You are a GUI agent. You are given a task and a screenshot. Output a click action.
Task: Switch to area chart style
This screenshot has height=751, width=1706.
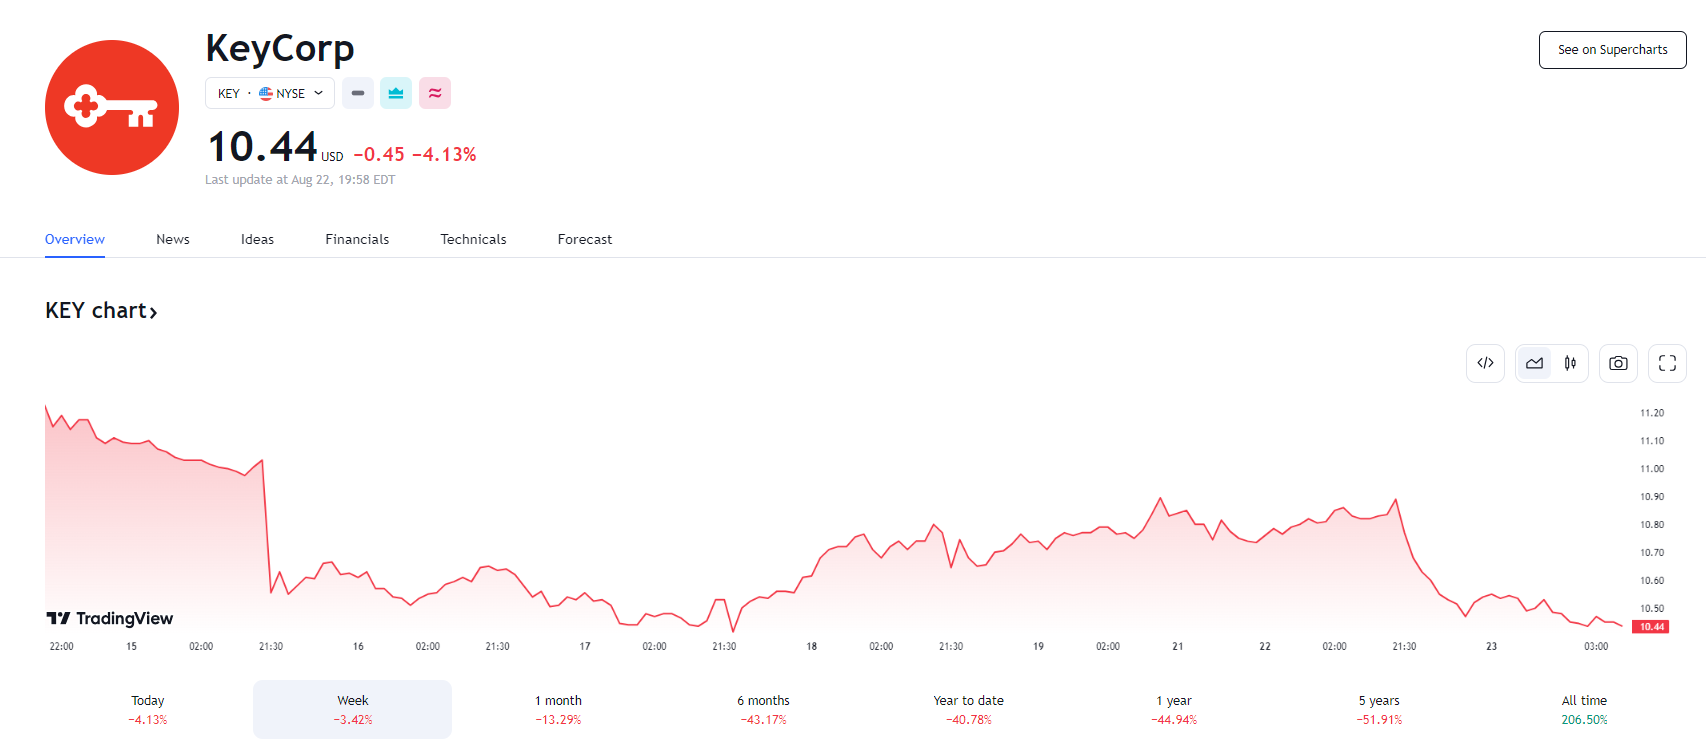(1534, 363)
